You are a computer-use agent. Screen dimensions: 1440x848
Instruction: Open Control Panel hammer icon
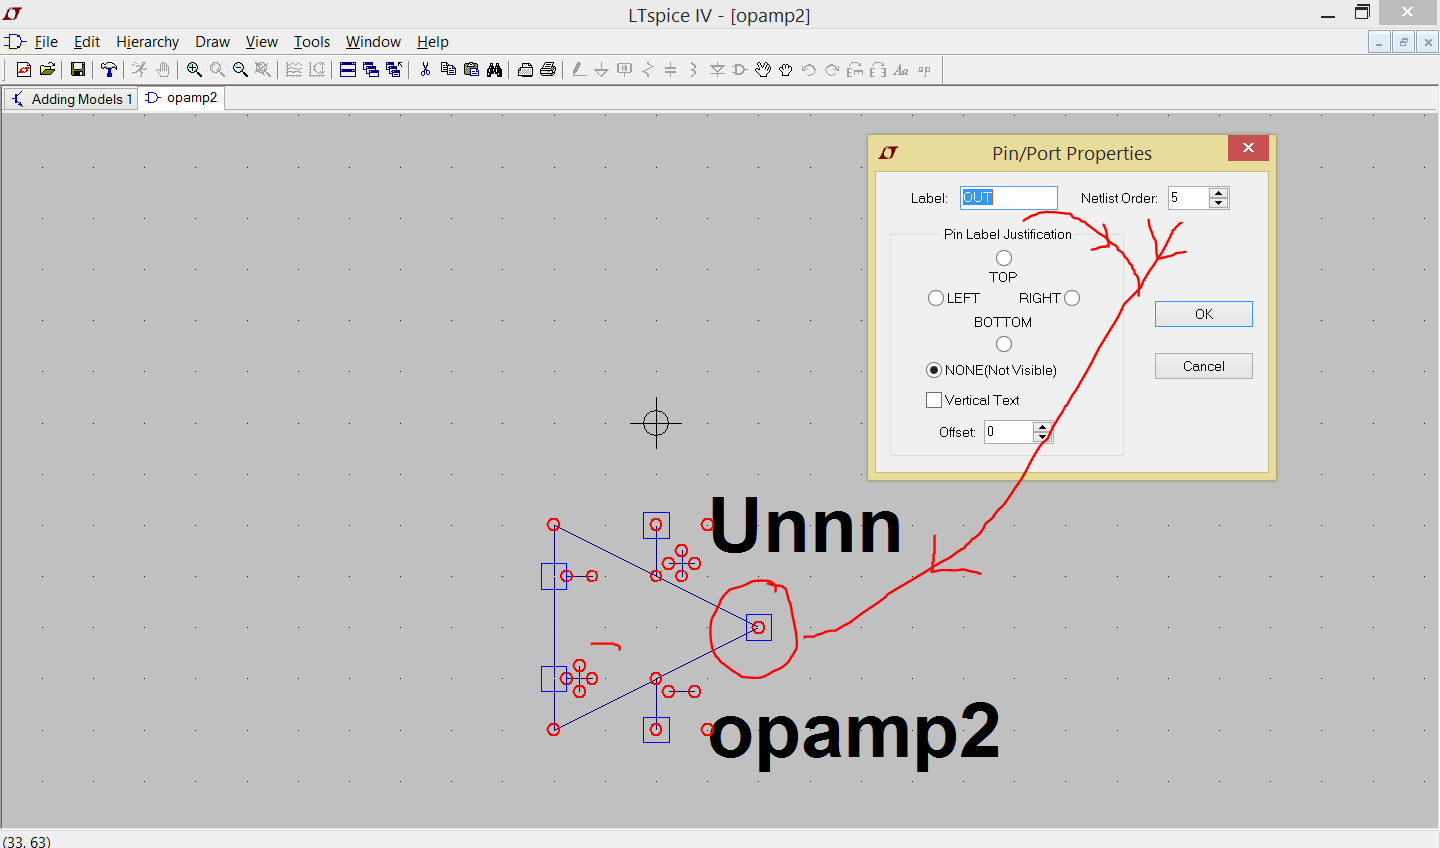(109, 69)
